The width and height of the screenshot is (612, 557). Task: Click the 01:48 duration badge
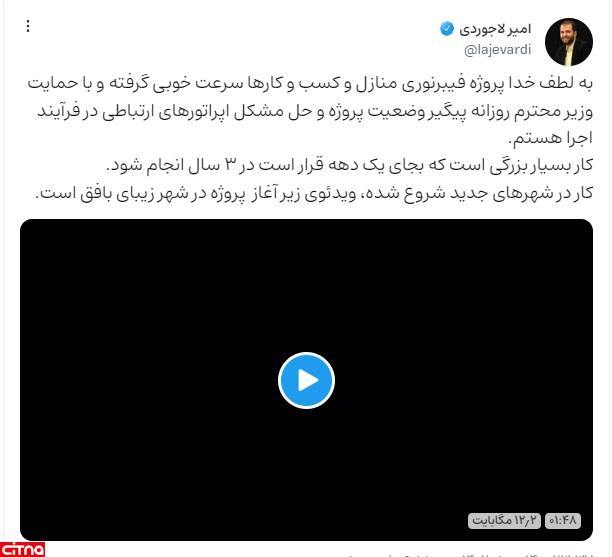(x=563, y=520)
